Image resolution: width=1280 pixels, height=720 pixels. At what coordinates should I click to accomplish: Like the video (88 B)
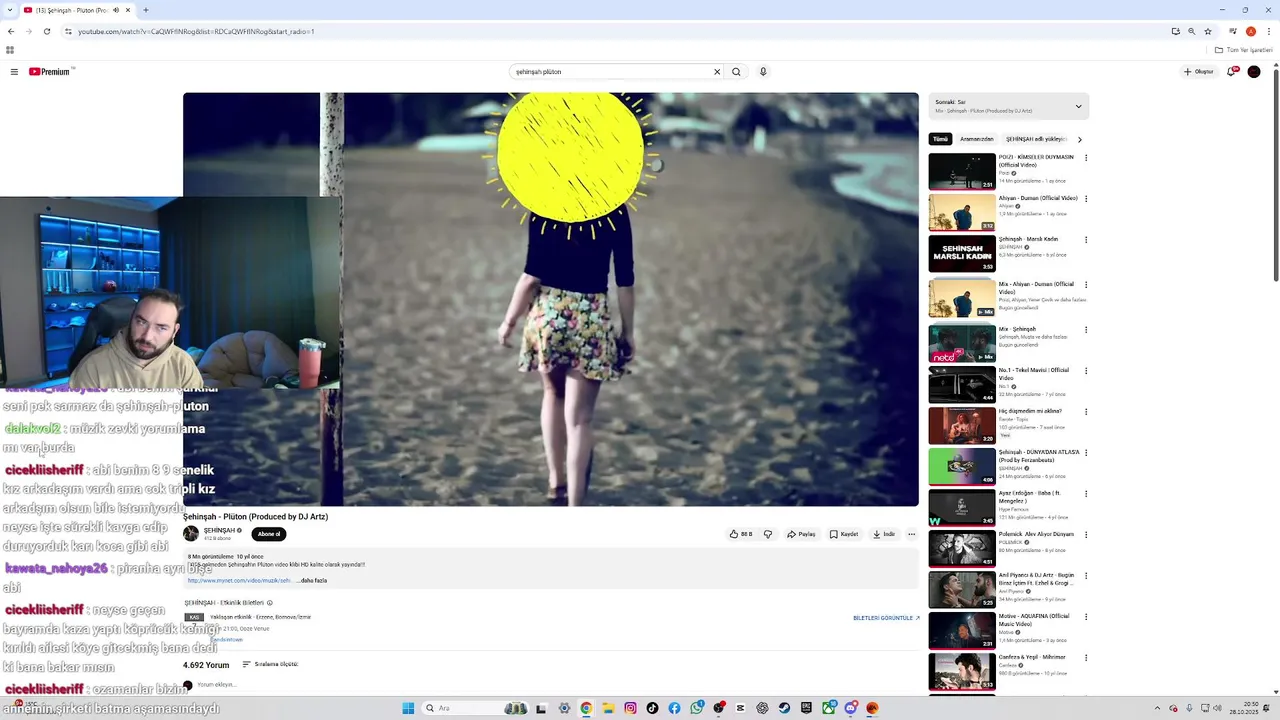741,534
